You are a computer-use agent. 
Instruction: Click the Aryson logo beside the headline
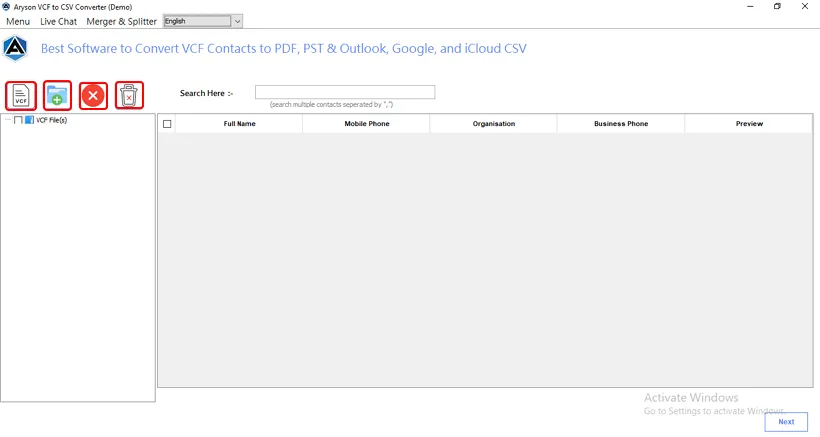(15, 49)
